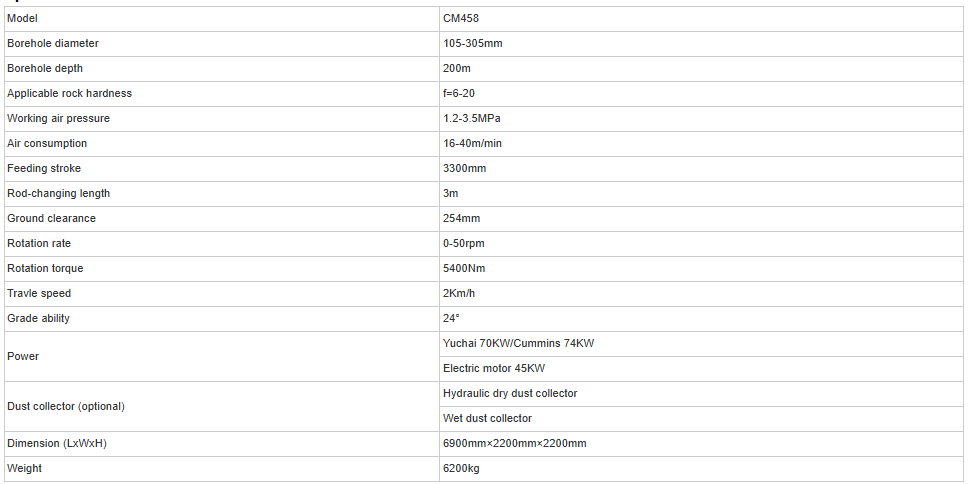Screen dimensions: 969x484
Task: Select the Rotation rate 0-50rpm value
Action: click(464, 244)
